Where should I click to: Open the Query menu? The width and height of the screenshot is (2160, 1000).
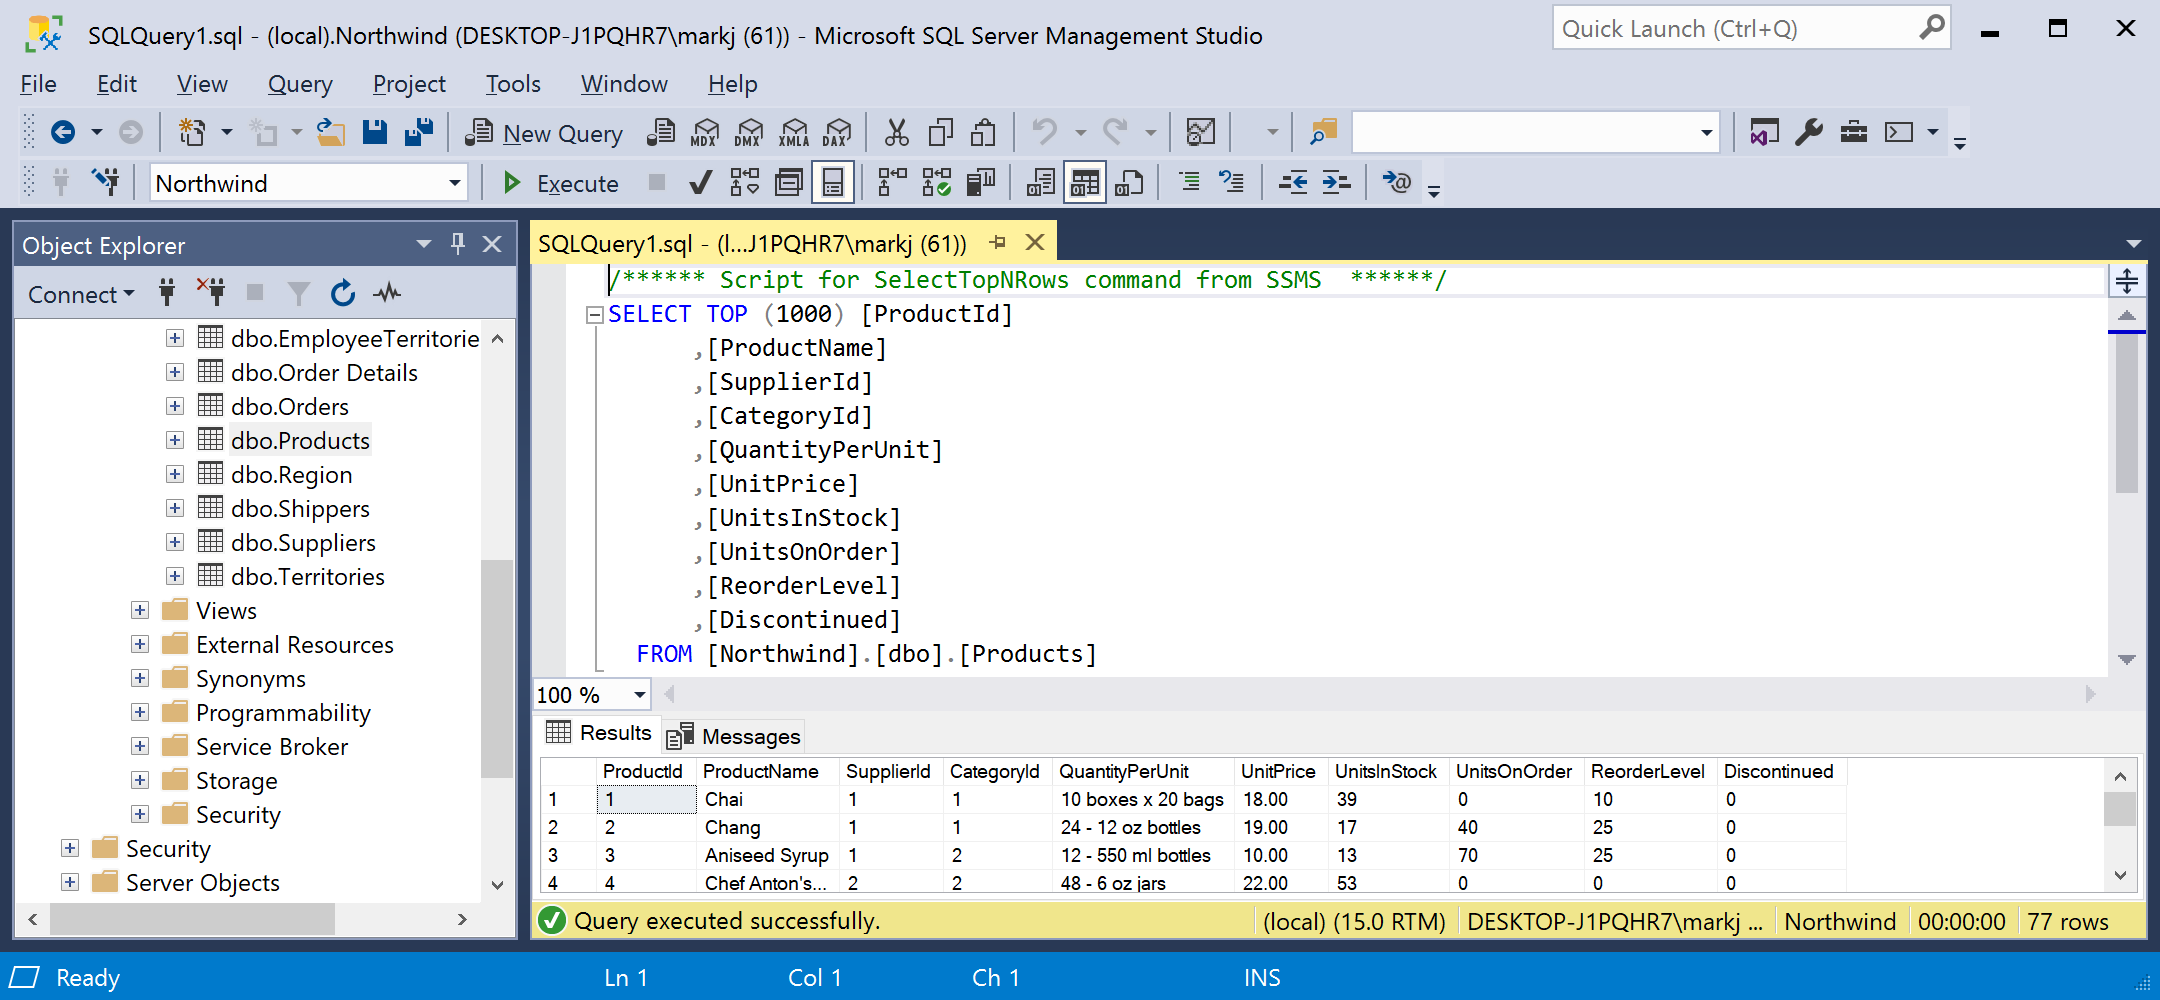(299, 84)
